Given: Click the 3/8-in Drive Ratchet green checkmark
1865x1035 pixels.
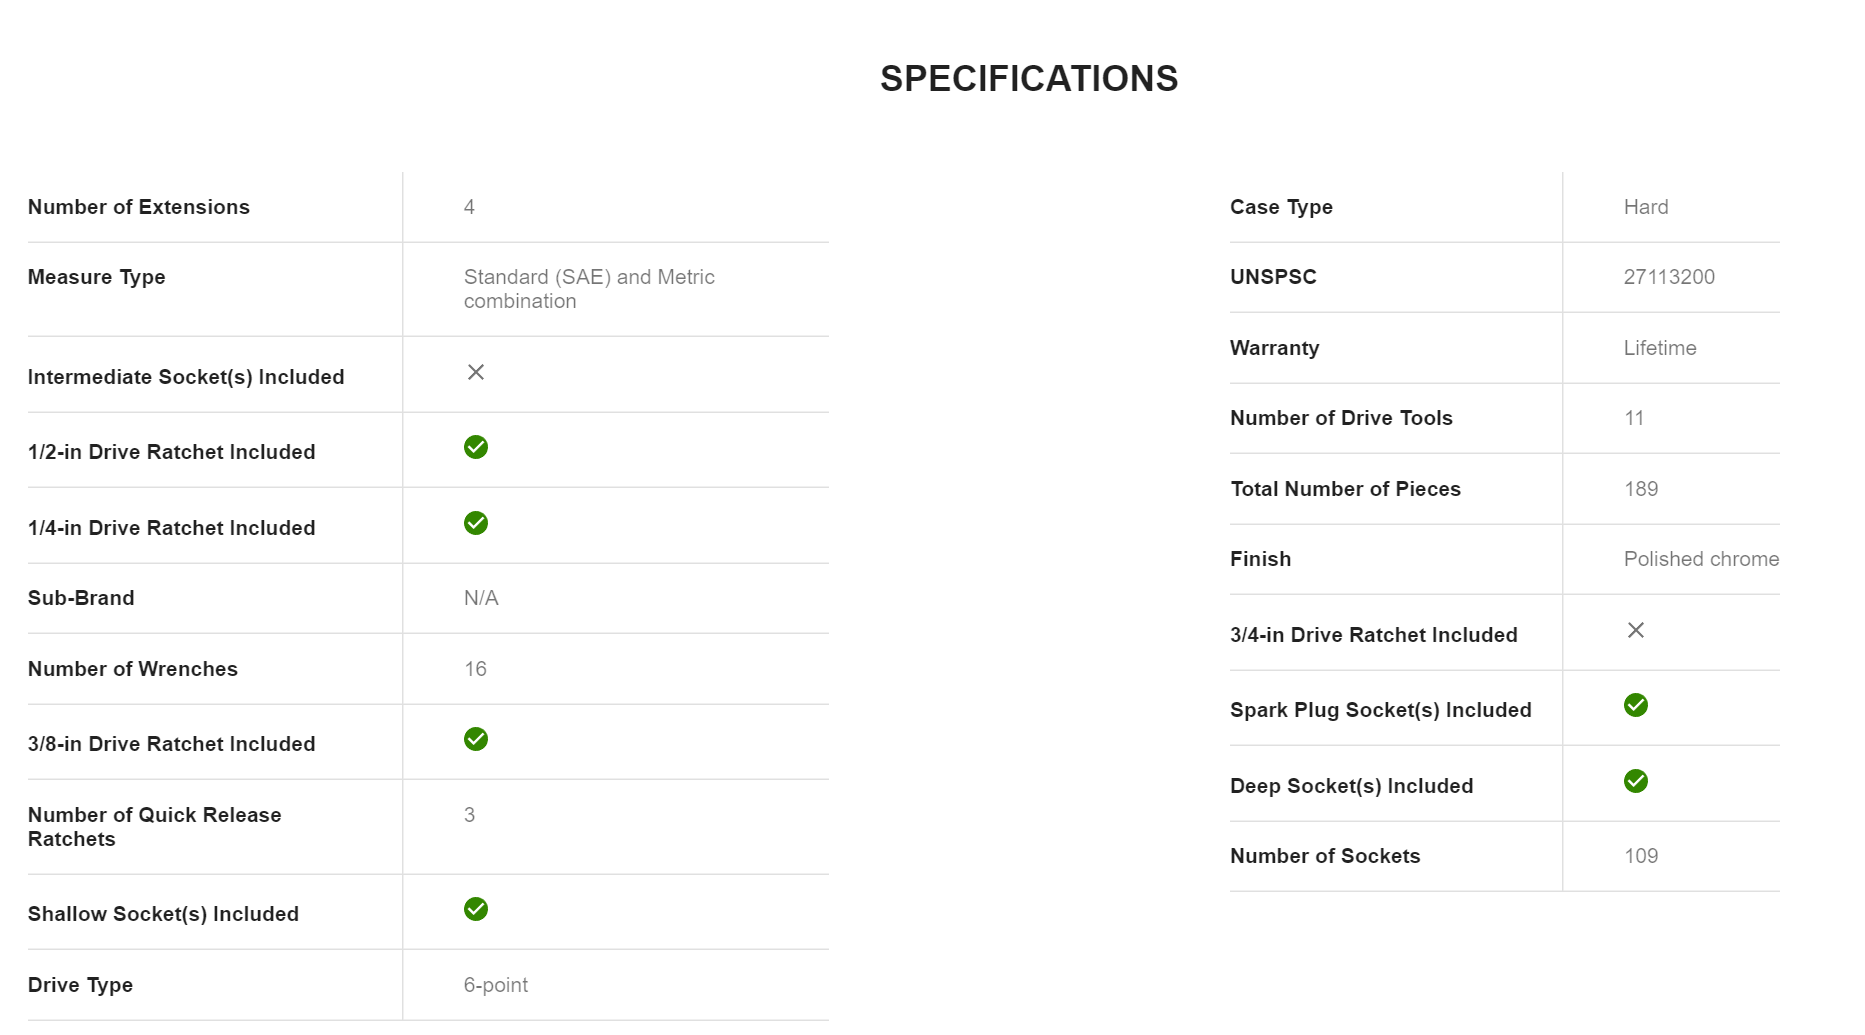Looking at the screenshot, I should click(476, 739).
